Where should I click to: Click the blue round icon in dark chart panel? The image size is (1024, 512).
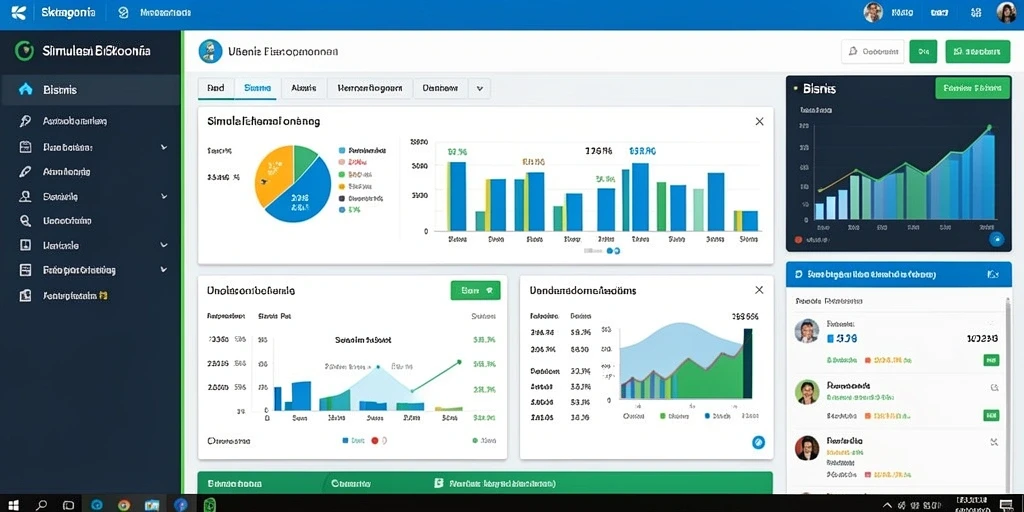[x=996, y=240]
